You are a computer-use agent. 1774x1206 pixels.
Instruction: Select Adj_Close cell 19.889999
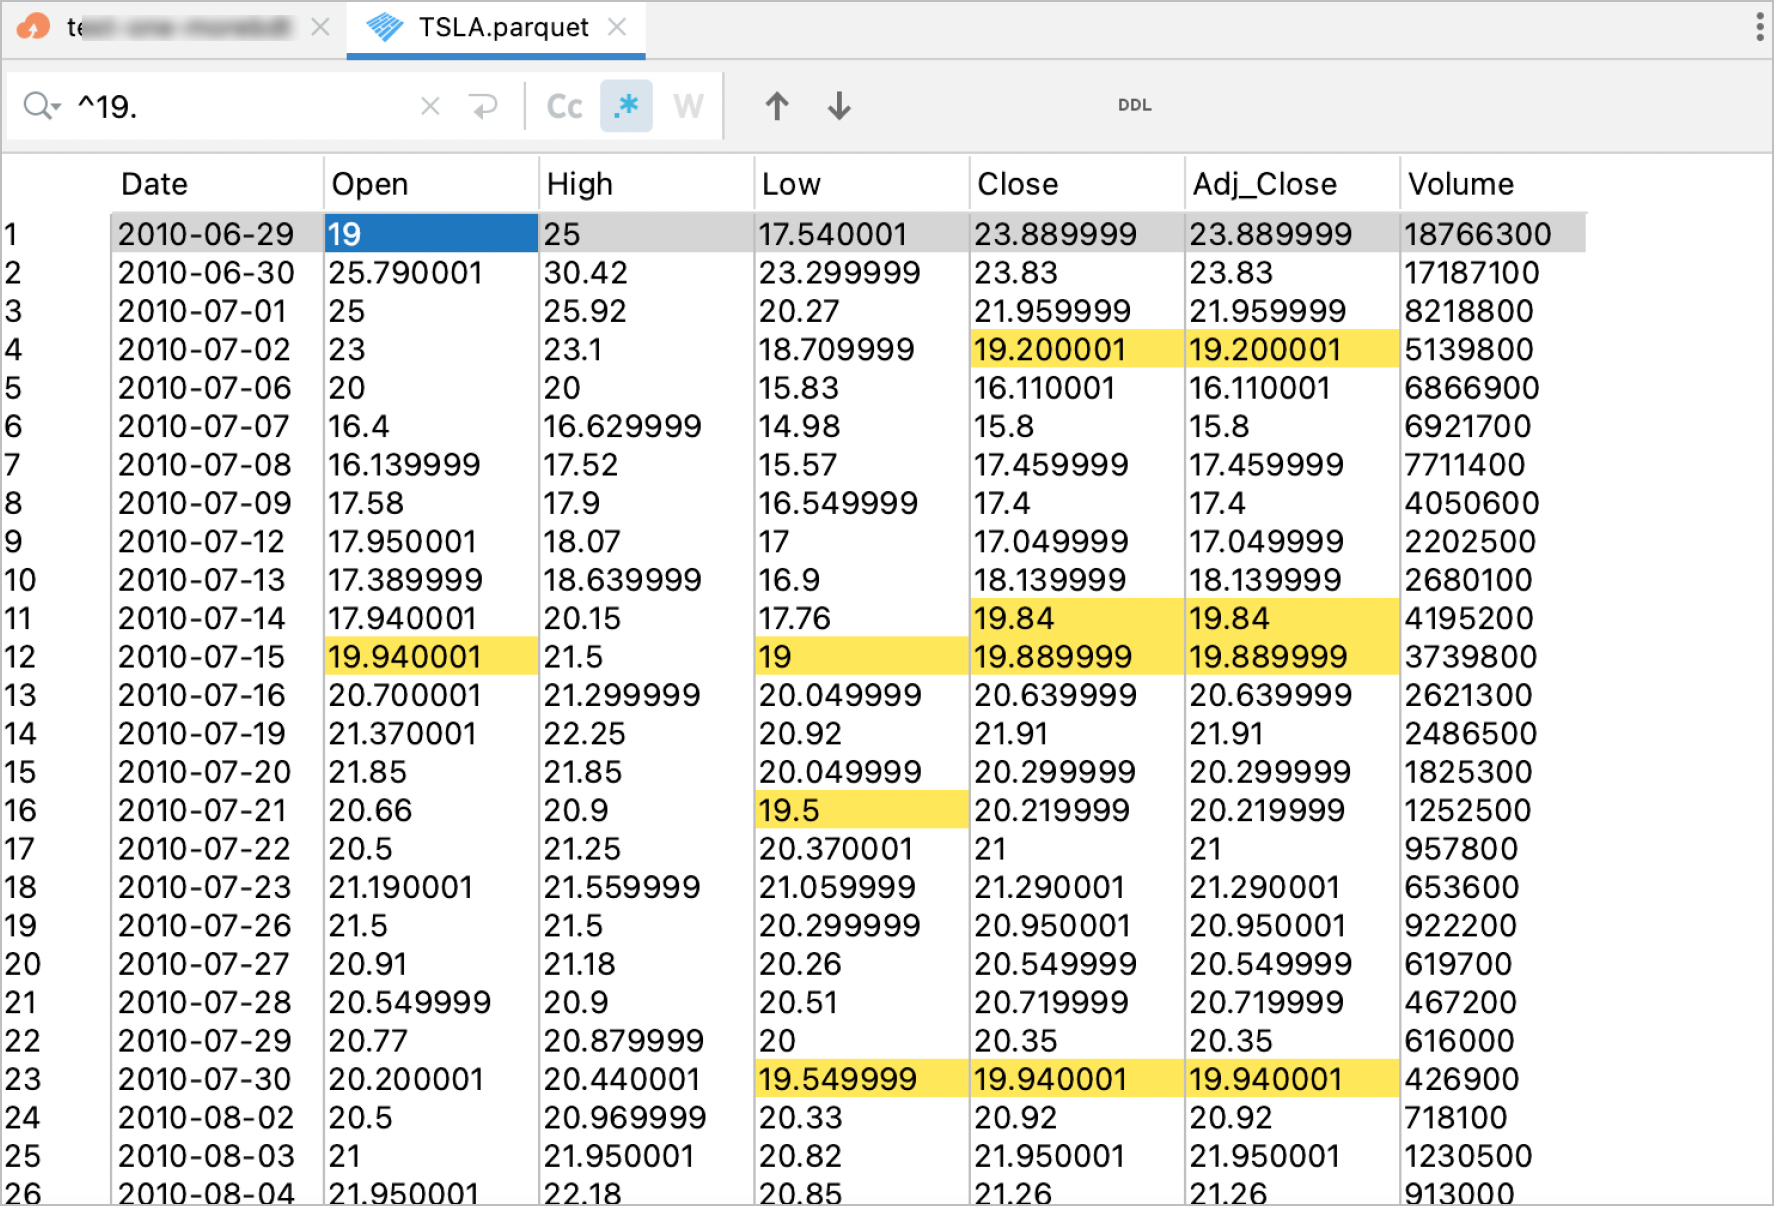[x=1292, y=657]
